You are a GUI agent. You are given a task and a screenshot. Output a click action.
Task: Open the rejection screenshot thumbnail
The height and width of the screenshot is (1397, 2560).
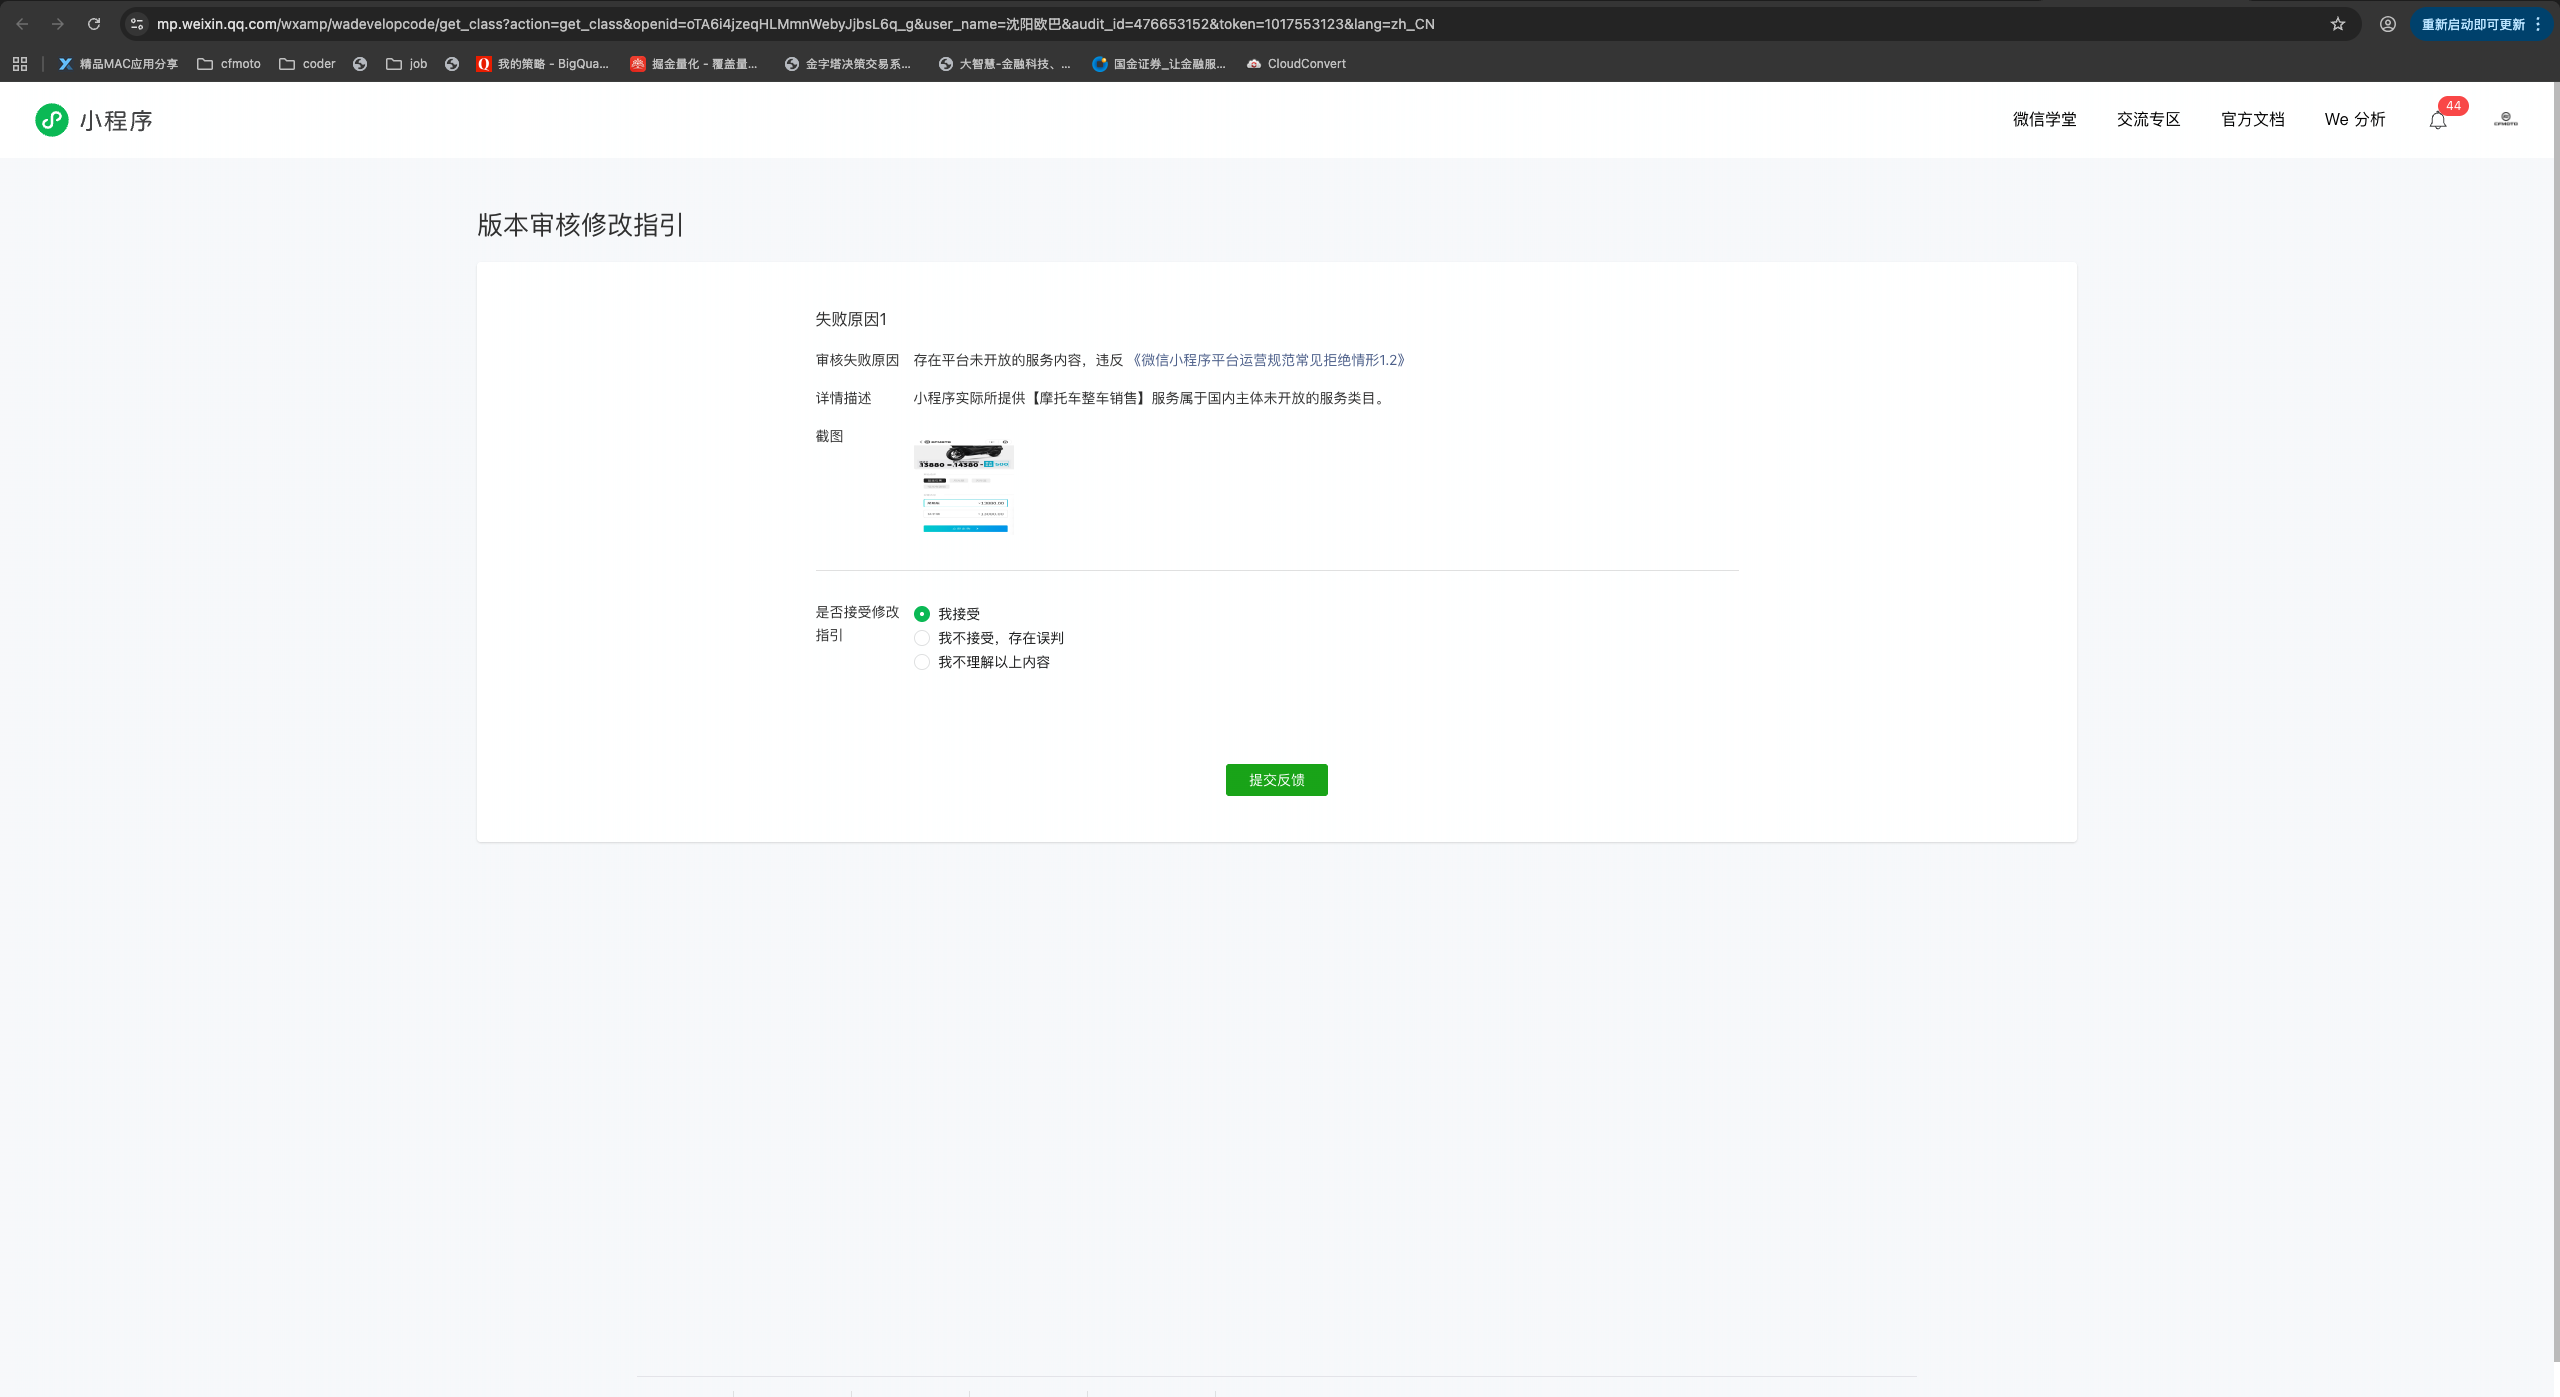point(964,486)
